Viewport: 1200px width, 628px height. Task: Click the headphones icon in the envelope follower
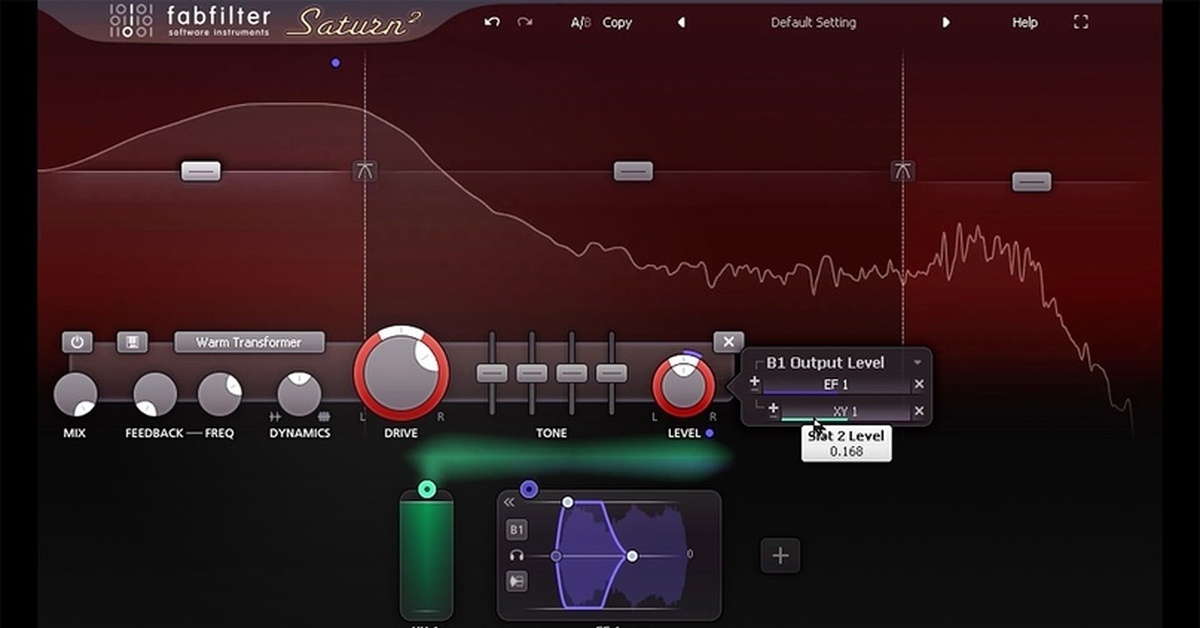[x=517, y=555]
